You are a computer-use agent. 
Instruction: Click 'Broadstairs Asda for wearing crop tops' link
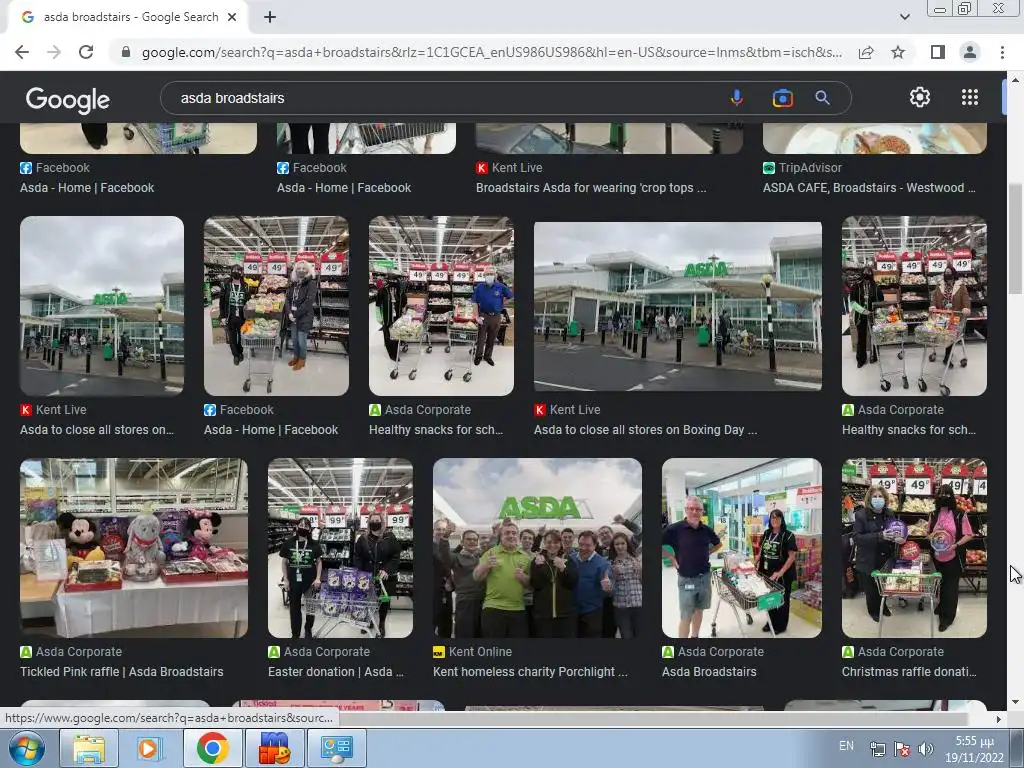click(x=591, y=187)
